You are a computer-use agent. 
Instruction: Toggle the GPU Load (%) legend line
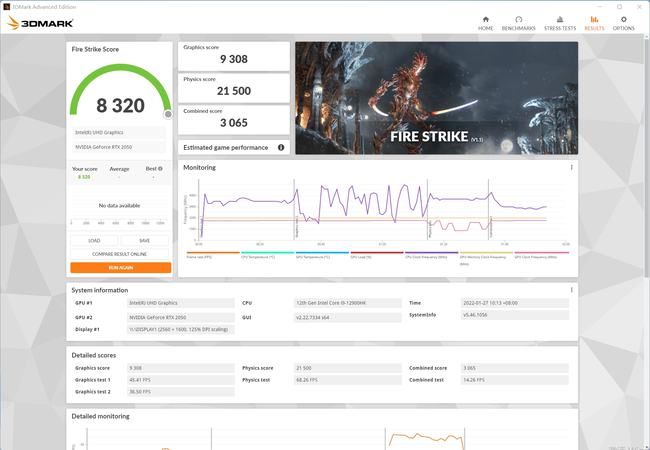pos(377,254)
